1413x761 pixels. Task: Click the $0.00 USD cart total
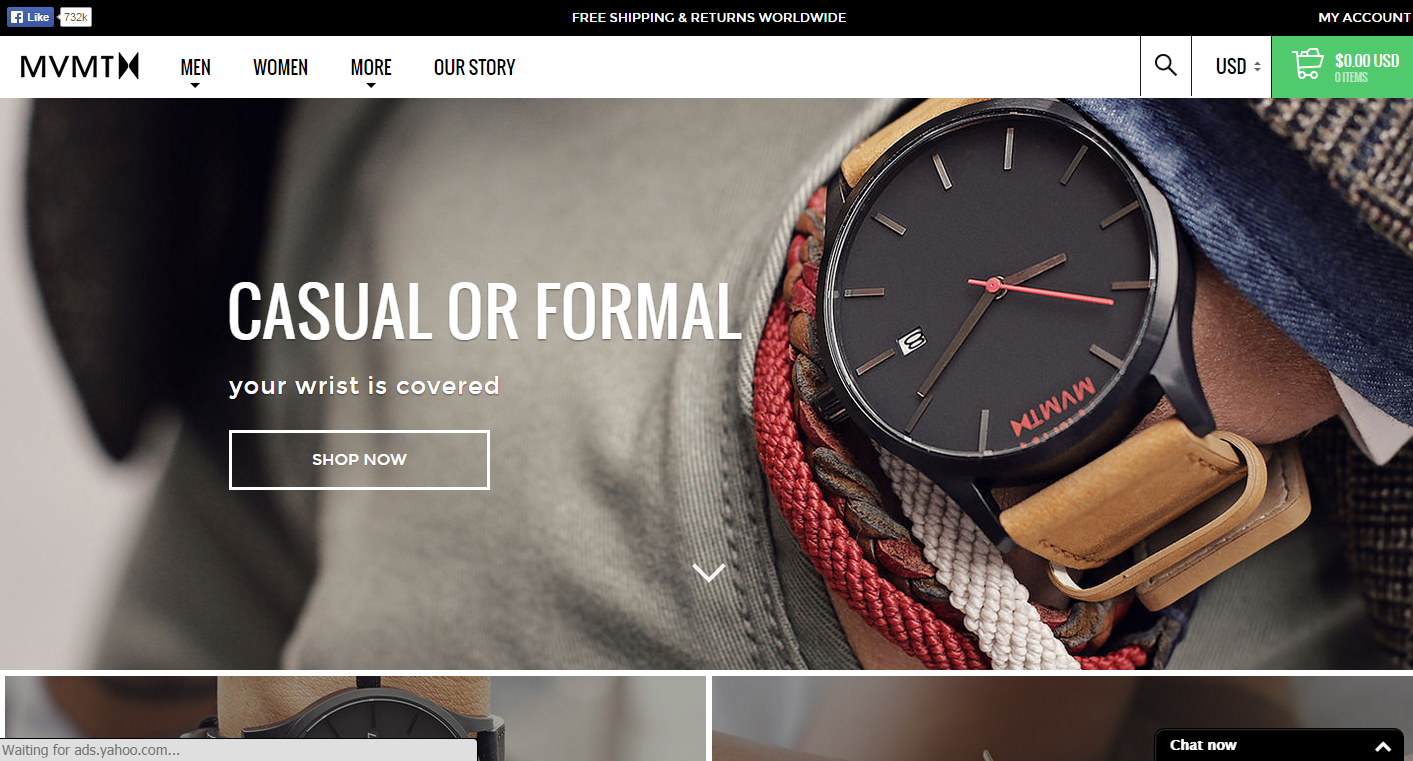point(1367,61)
